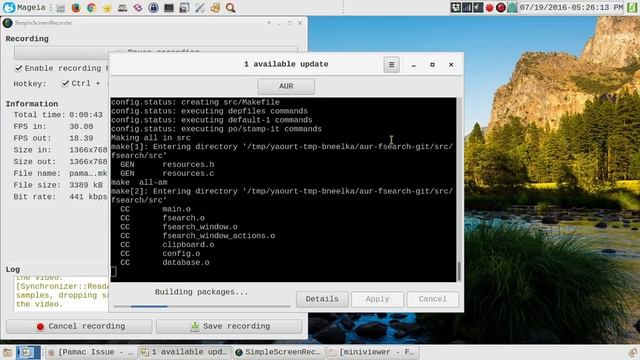The height and width of the screenshot is (360, 640).
Task: Switch to 1 available update taskbar entry
Action: pyautogui.click(x=184, y=352)
